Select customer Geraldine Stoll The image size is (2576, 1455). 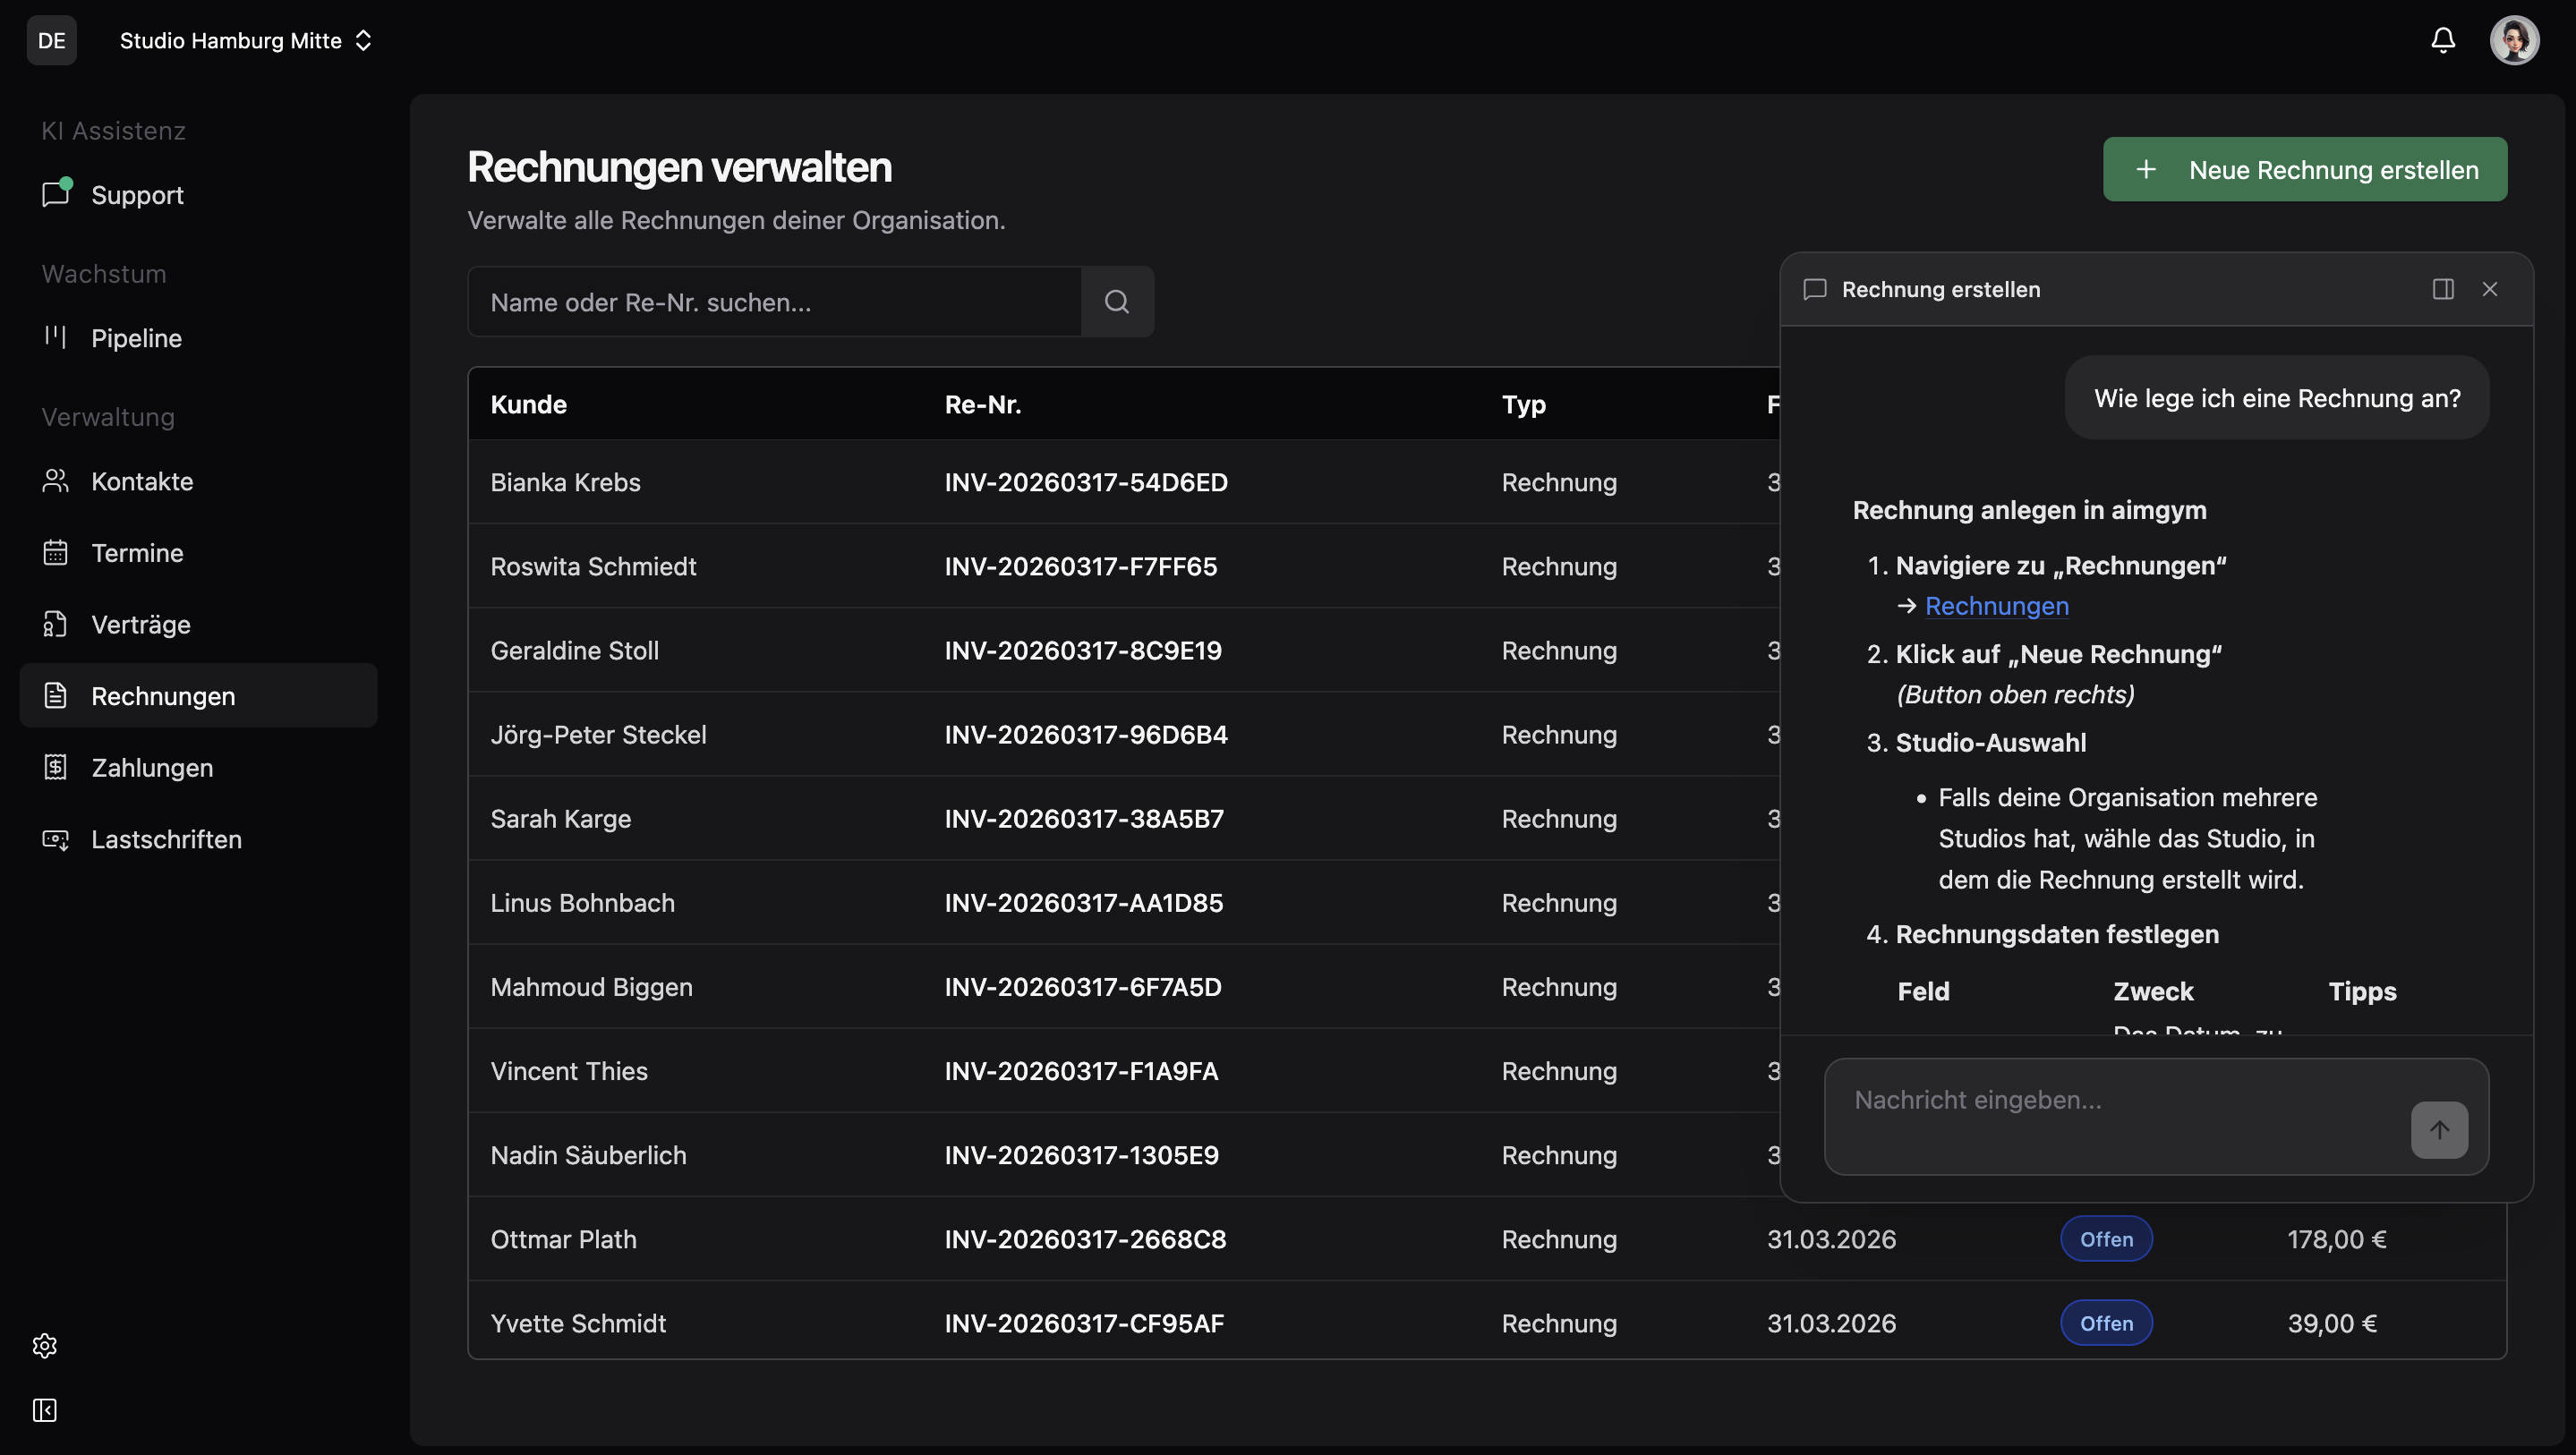575,650
